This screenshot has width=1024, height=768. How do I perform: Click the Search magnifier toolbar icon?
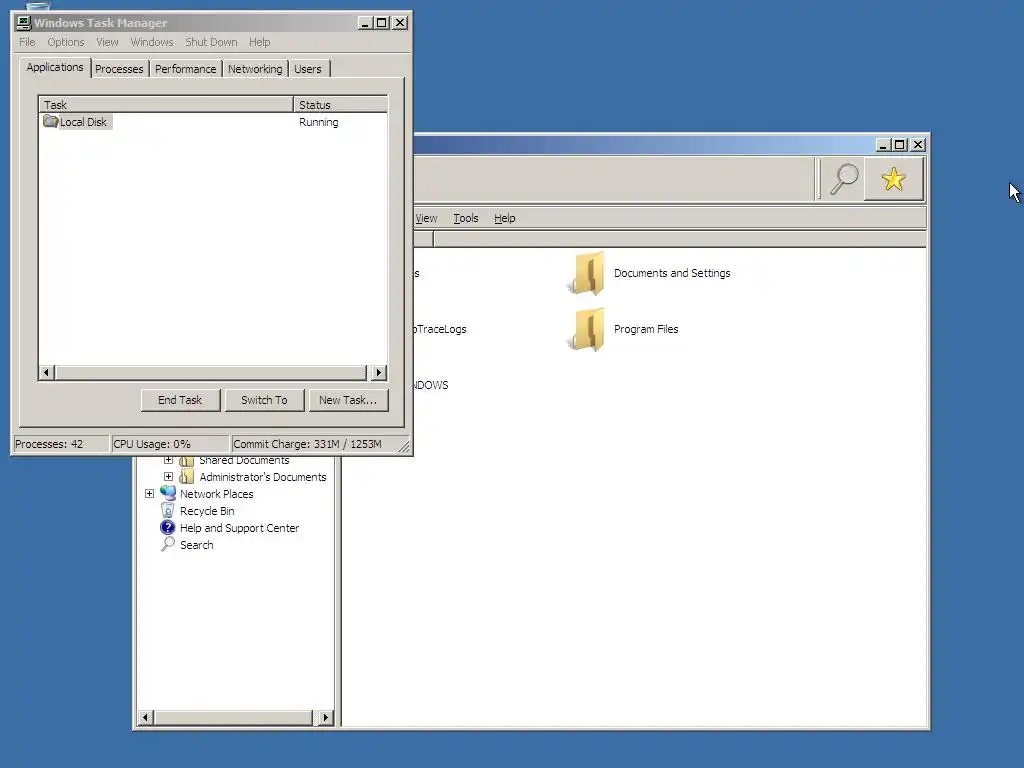click(x=843, y=179)
